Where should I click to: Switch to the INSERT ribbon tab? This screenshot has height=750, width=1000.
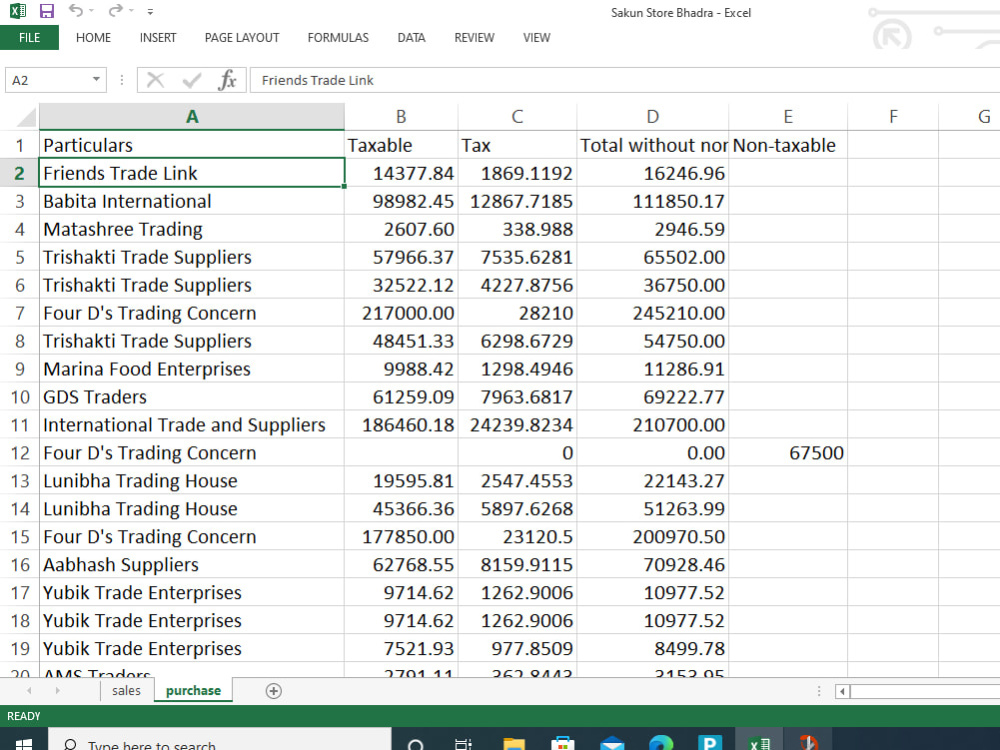(158, 38)
